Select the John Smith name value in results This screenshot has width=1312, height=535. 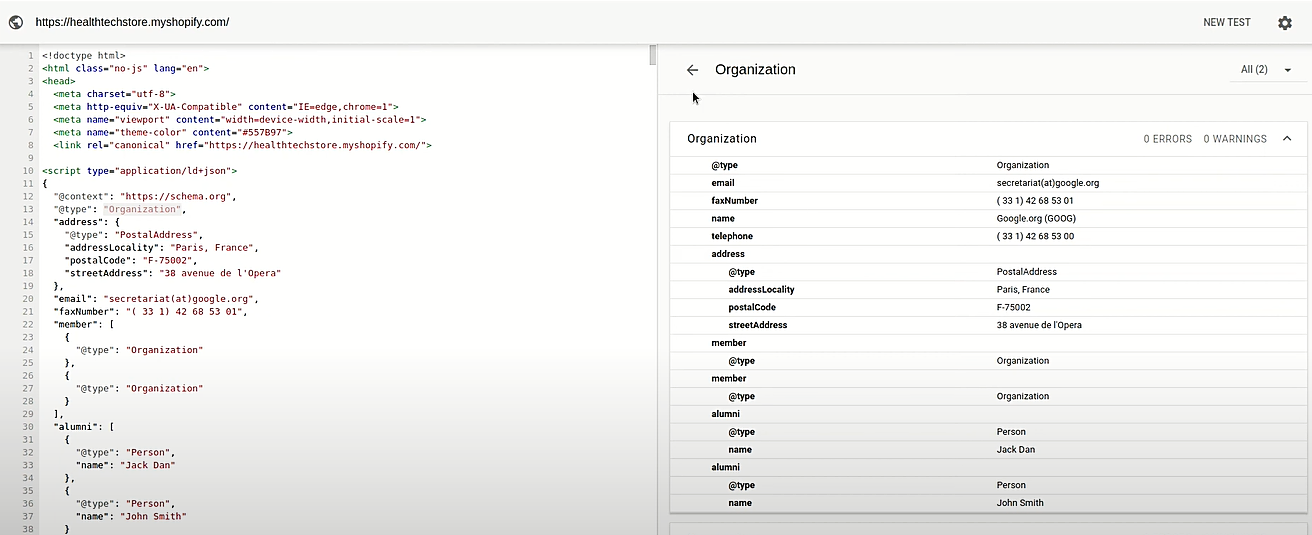point(1020,503)
